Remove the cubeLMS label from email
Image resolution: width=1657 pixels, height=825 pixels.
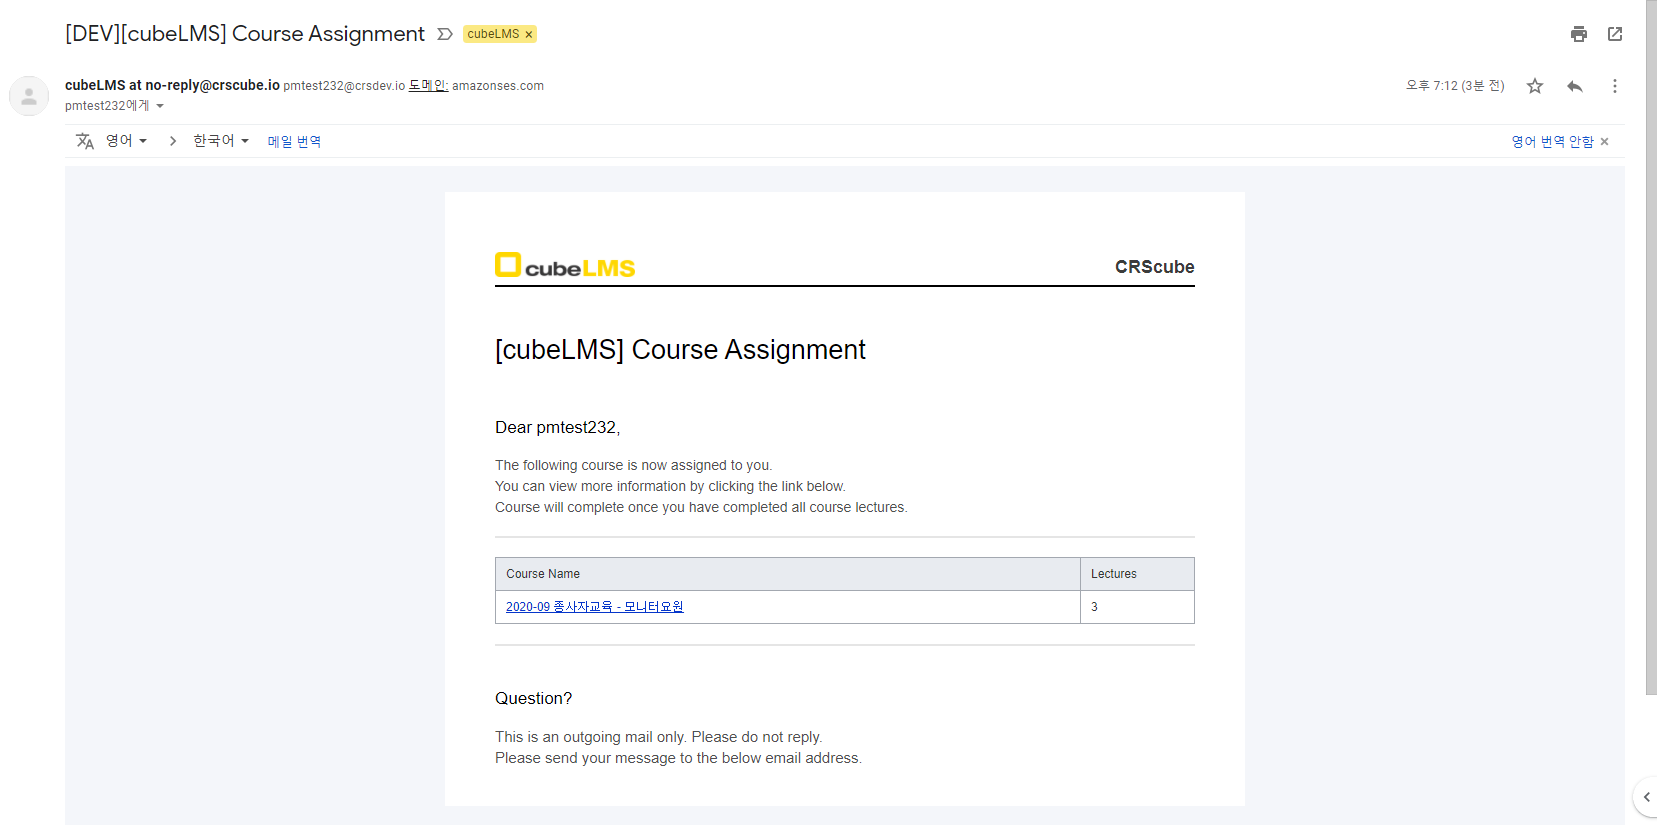coord(529,35)
